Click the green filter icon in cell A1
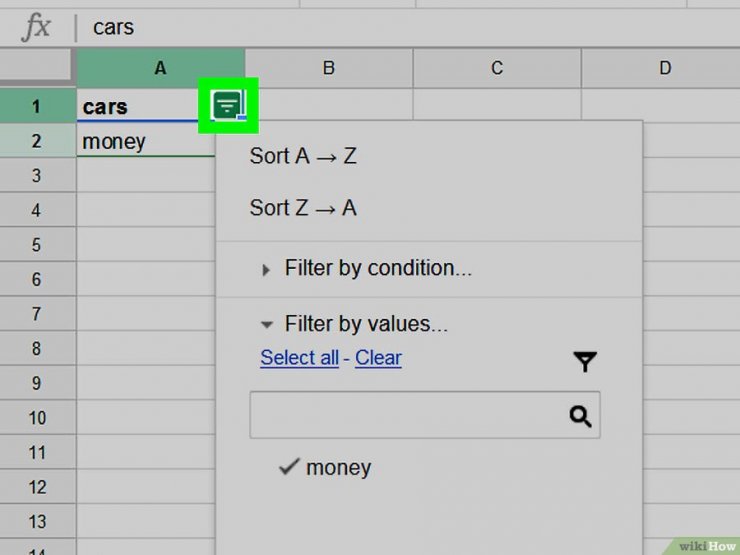Screen dimensions: 740x555 228,105
